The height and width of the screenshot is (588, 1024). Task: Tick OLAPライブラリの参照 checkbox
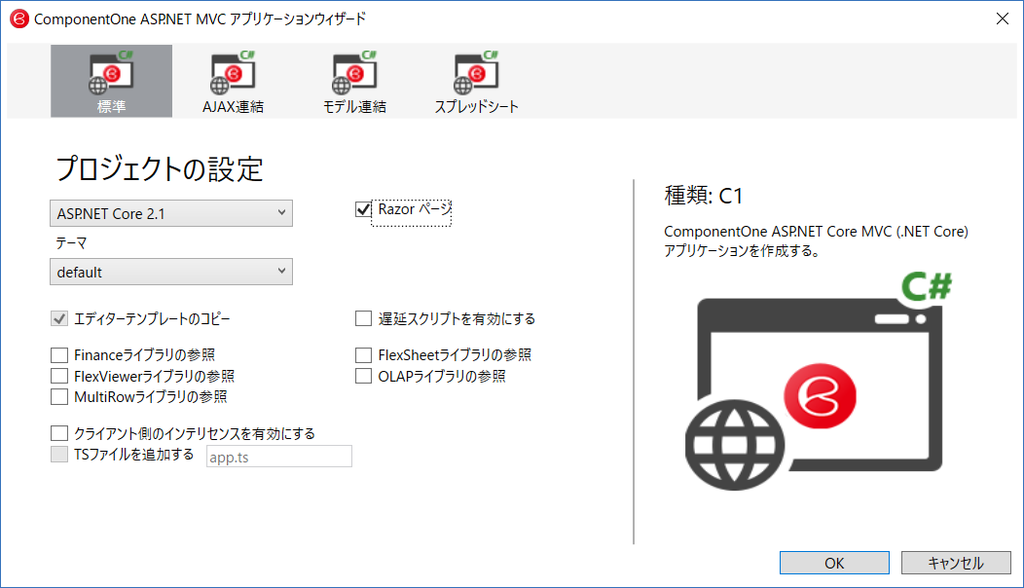coord(363,376)
